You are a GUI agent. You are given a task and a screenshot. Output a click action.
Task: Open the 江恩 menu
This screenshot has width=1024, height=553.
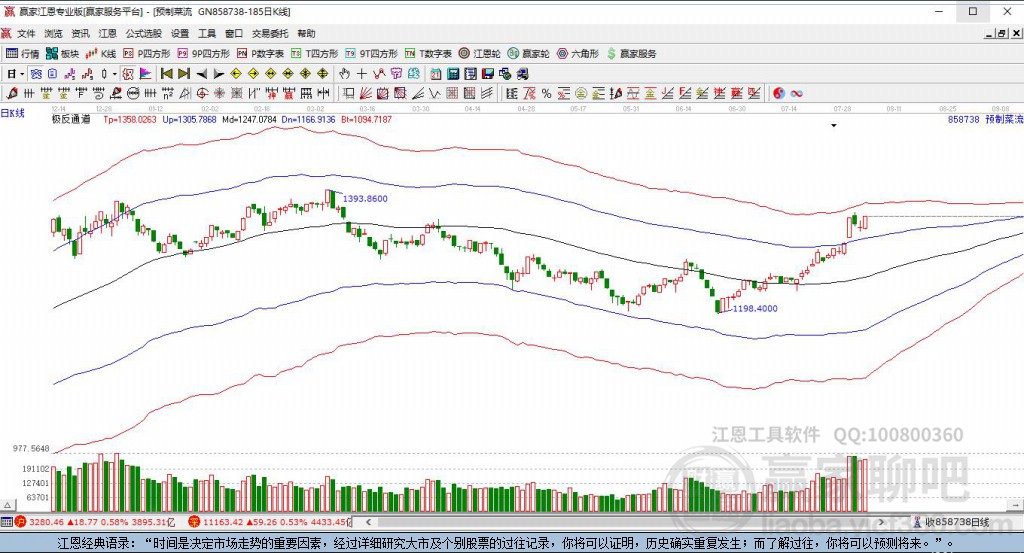coord(107,33)
